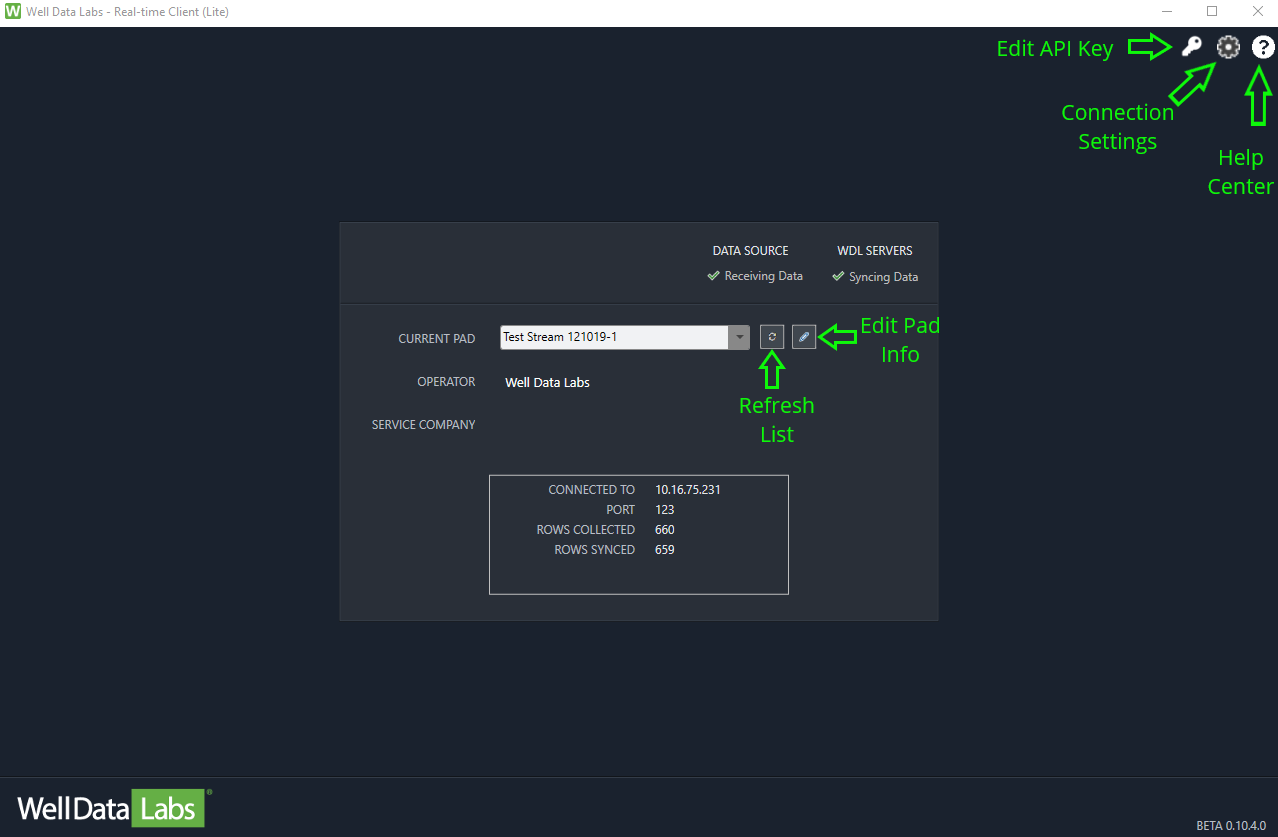Open the Edit API Key icon
Viewport: 1278px width, 837px height.
[1191, 46]
